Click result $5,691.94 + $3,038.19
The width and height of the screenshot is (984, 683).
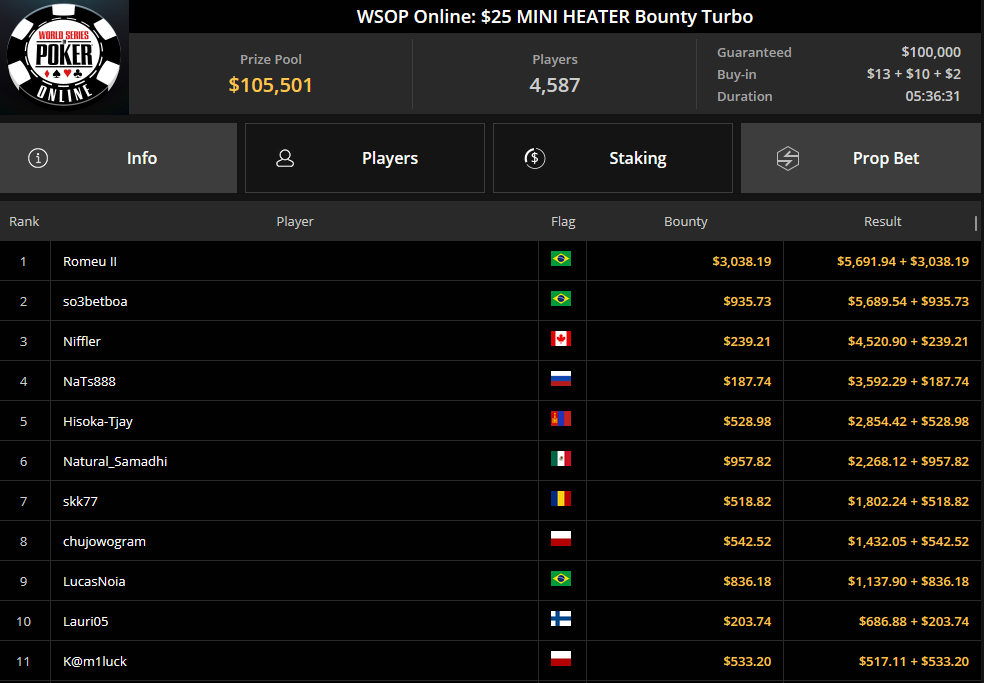tap(902, 261)
